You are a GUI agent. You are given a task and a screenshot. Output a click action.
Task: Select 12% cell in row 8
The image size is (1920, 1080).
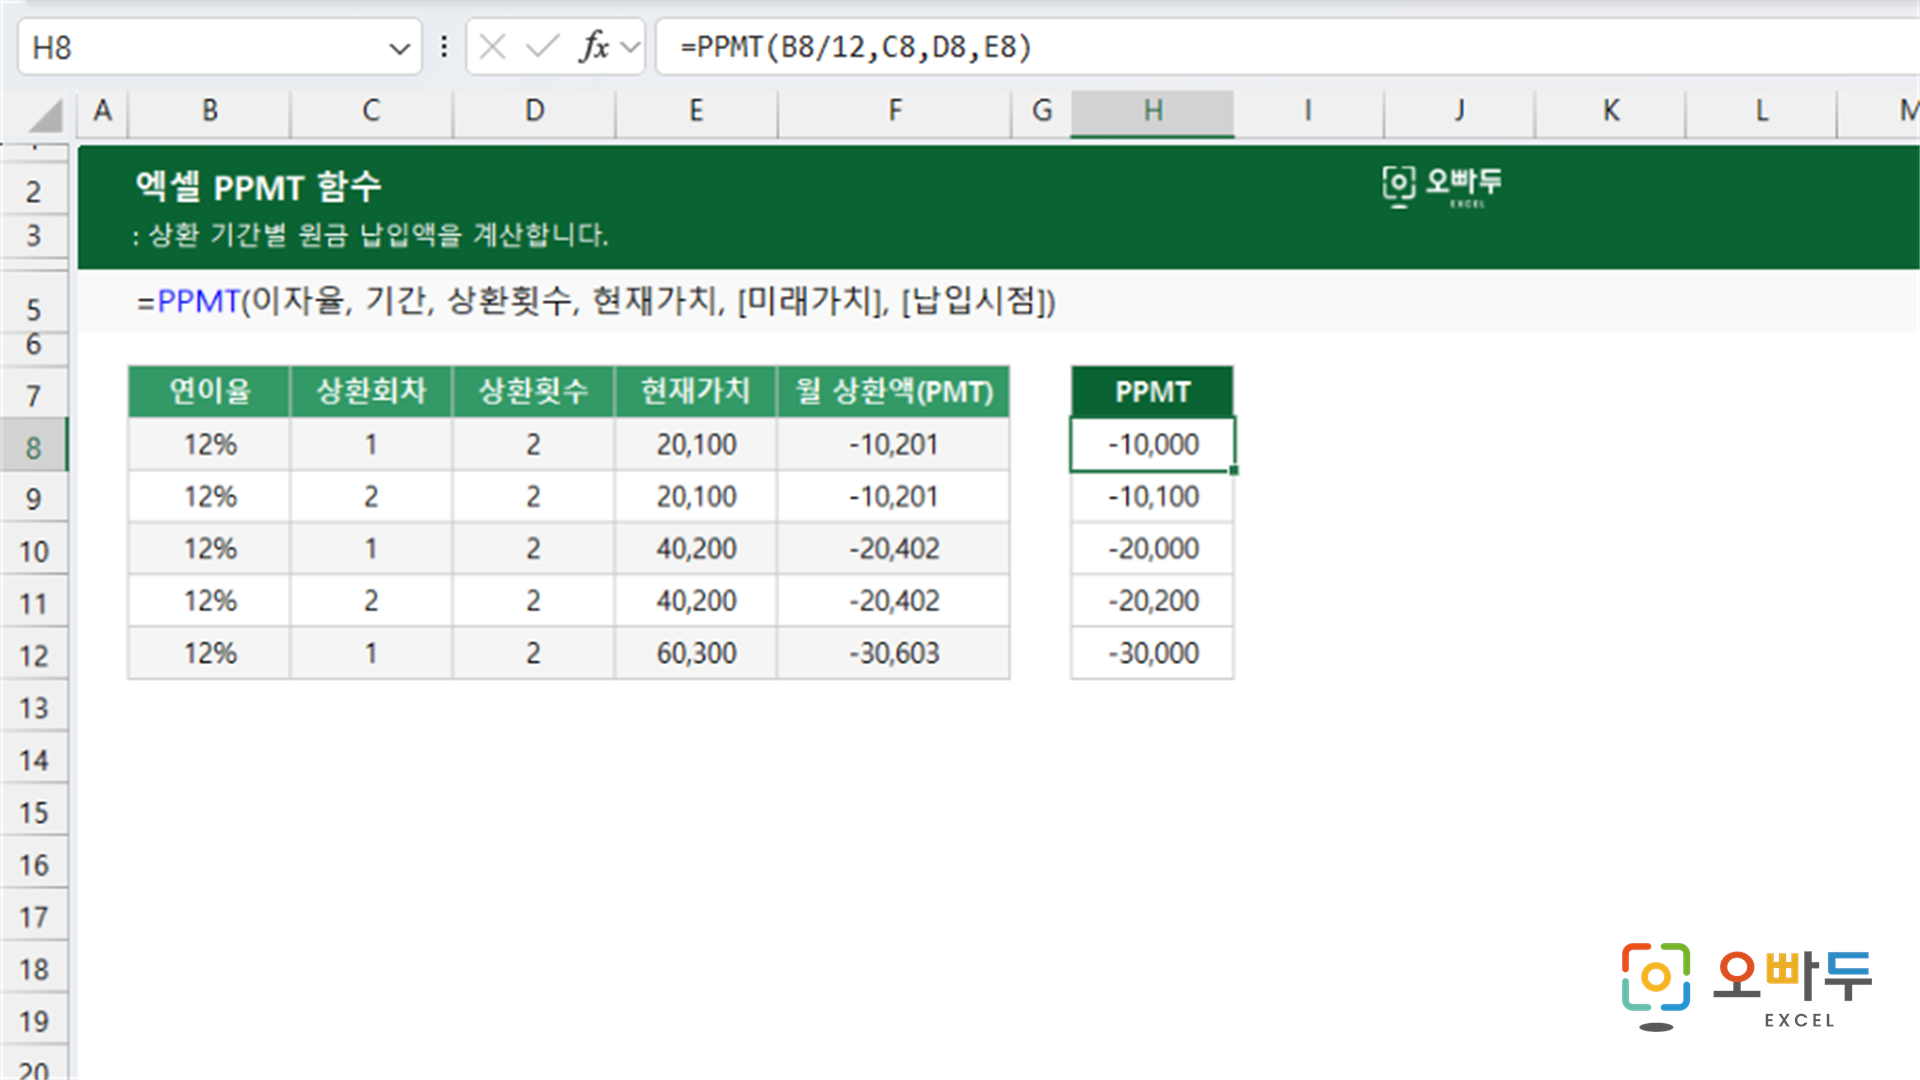(209, 444)
